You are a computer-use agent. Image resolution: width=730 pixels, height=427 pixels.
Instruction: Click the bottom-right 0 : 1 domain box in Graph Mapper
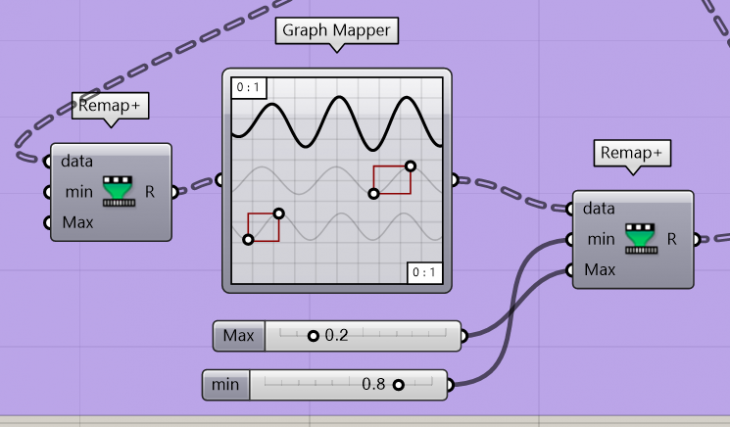(423, 272)
